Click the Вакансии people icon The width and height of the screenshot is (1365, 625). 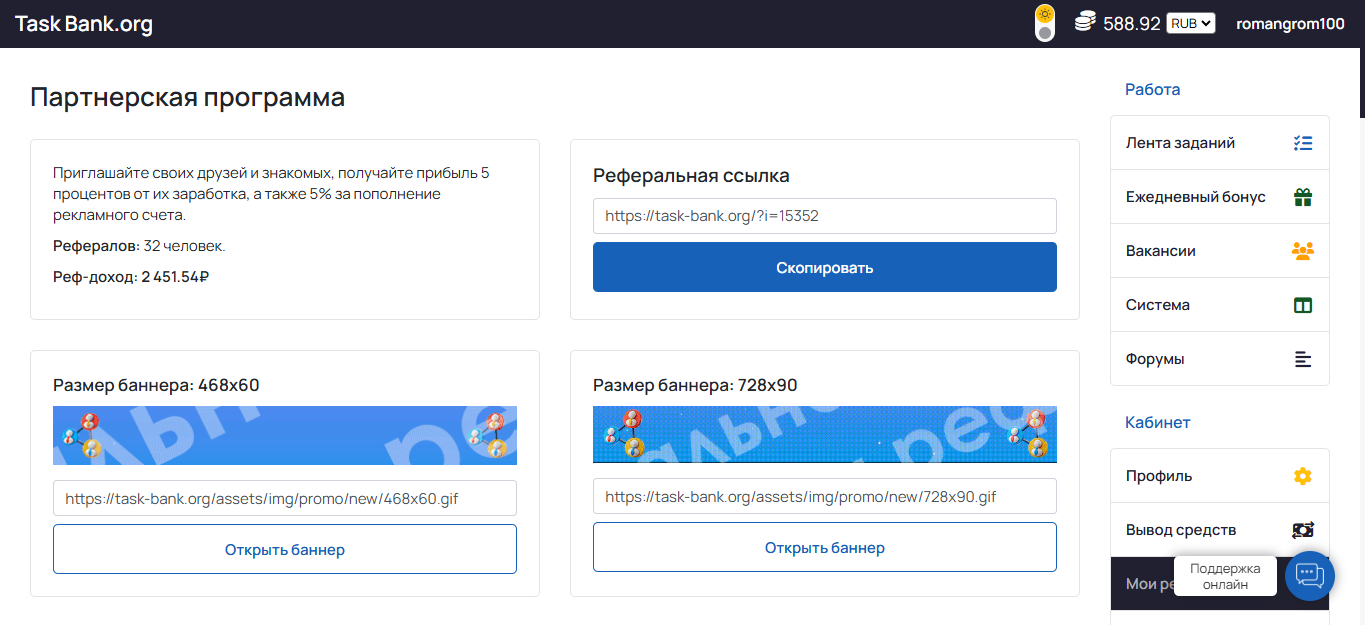1302,251
